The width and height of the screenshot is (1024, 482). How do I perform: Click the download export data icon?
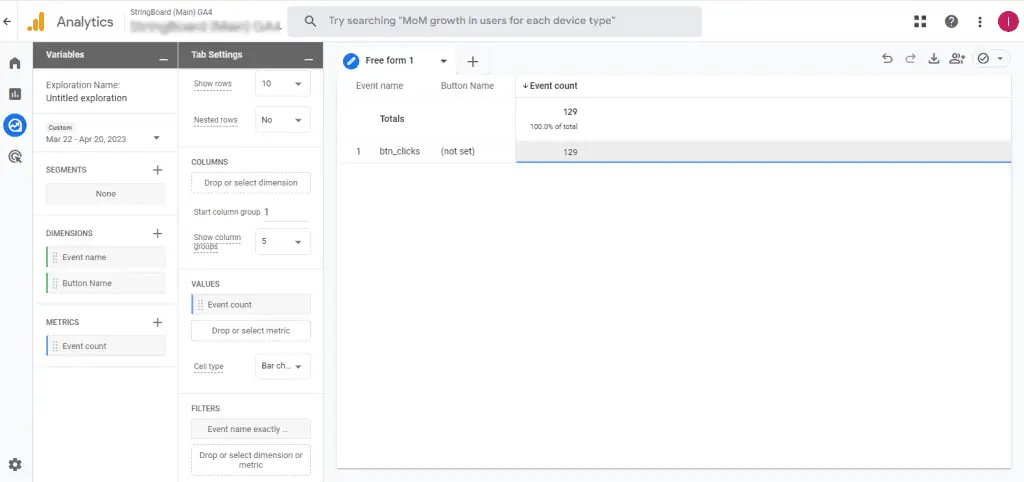tap(934, 59)
